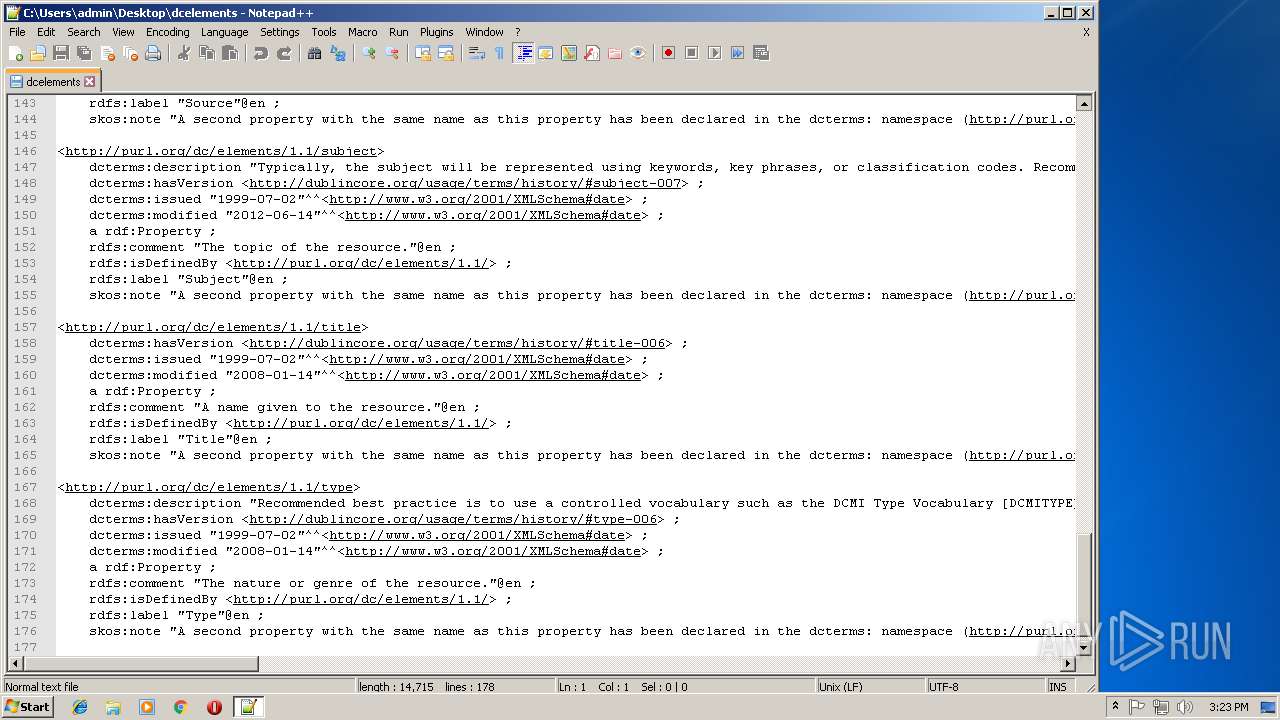Viewport: 1280px width, 720px height.
Task: Open the ? help menu
Action: click(517, 32)
